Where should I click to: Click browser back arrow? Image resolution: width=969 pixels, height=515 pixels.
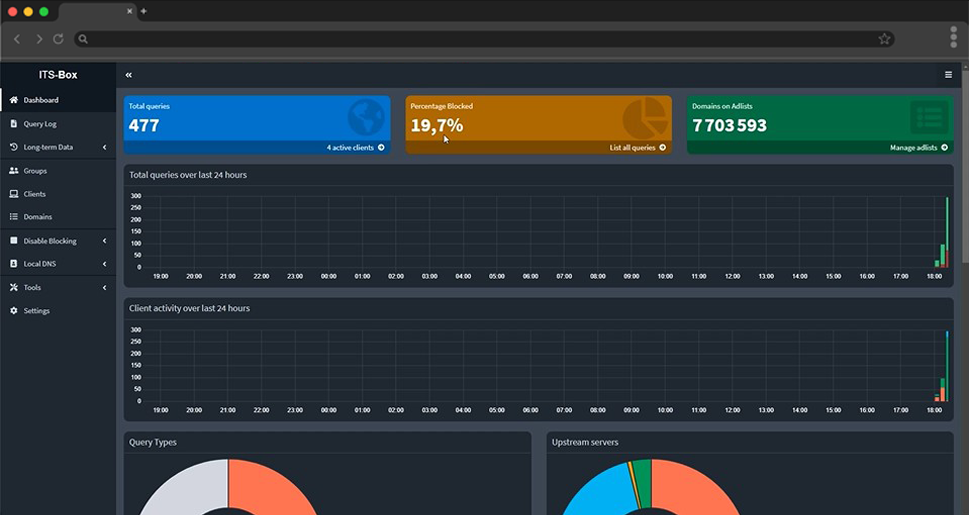(x=17, y=39)
